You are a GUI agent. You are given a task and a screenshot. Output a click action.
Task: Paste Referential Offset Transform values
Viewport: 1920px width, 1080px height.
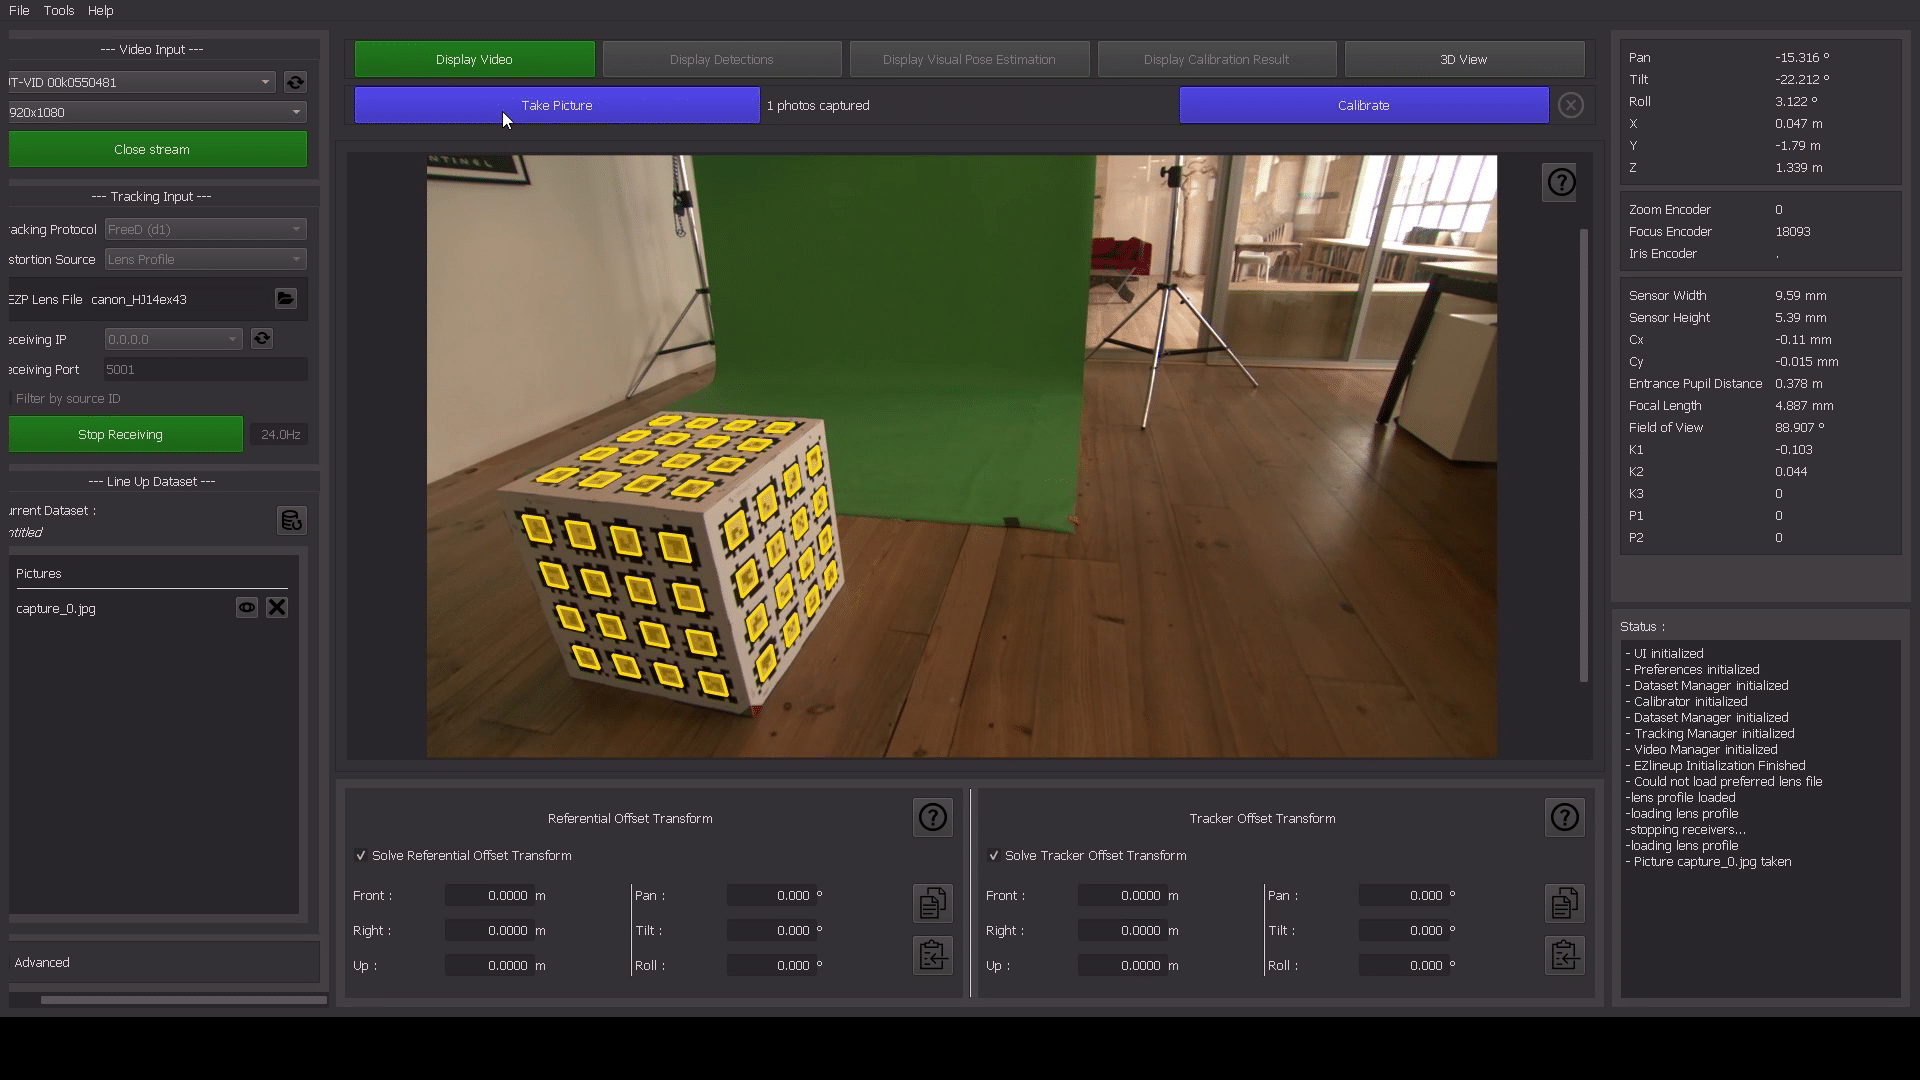point(932,955)
